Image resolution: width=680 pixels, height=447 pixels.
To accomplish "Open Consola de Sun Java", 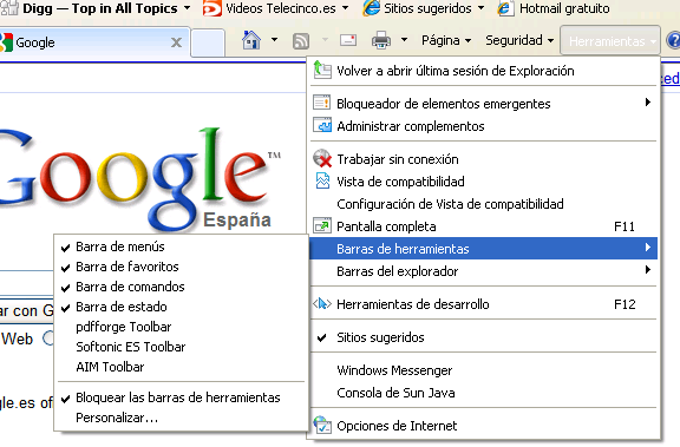I will (484, 392).
